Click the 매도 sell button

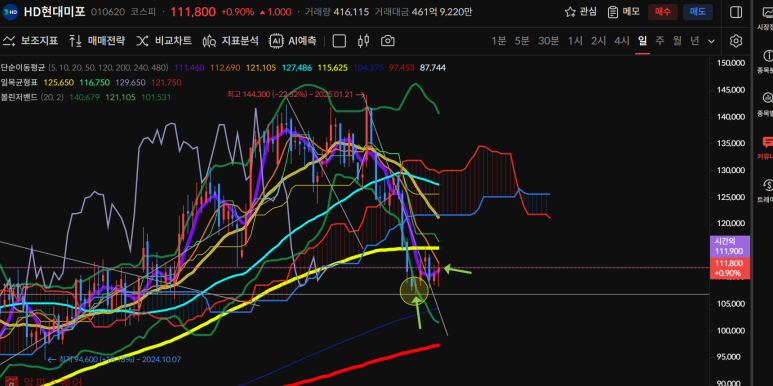click(698, 12)
